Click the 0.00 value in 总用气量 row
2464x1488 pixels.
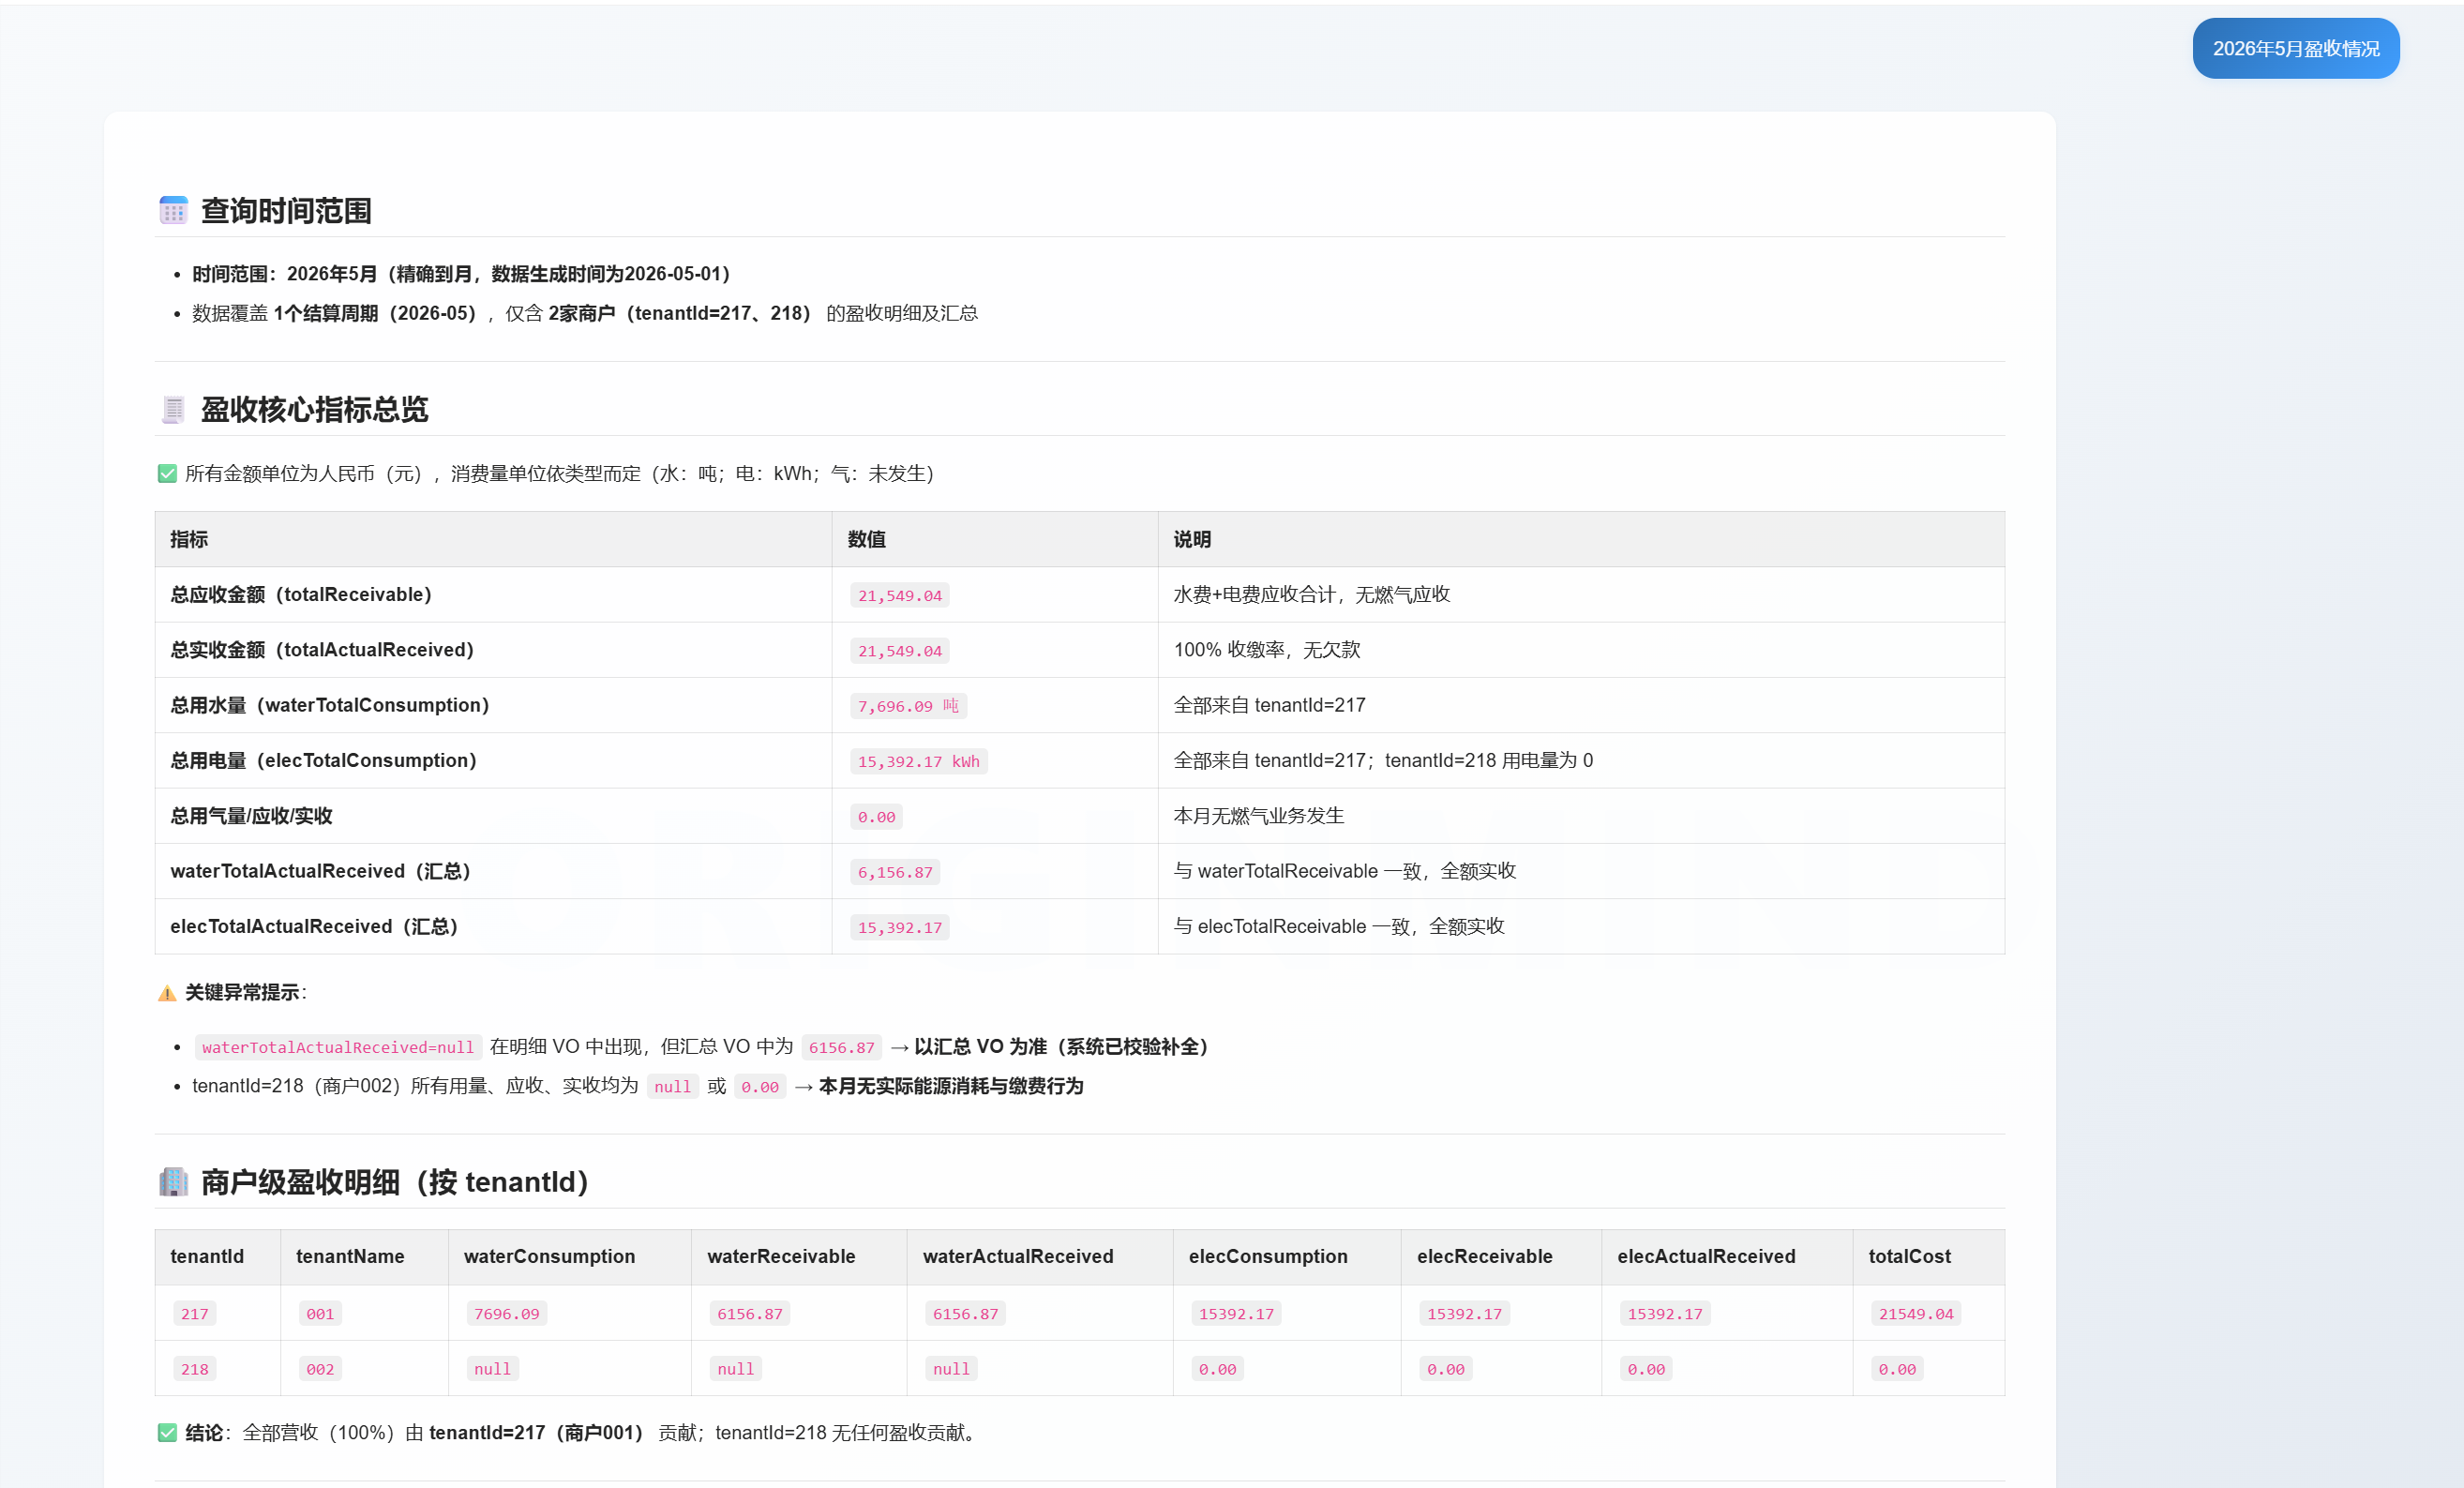pos(876,816)
